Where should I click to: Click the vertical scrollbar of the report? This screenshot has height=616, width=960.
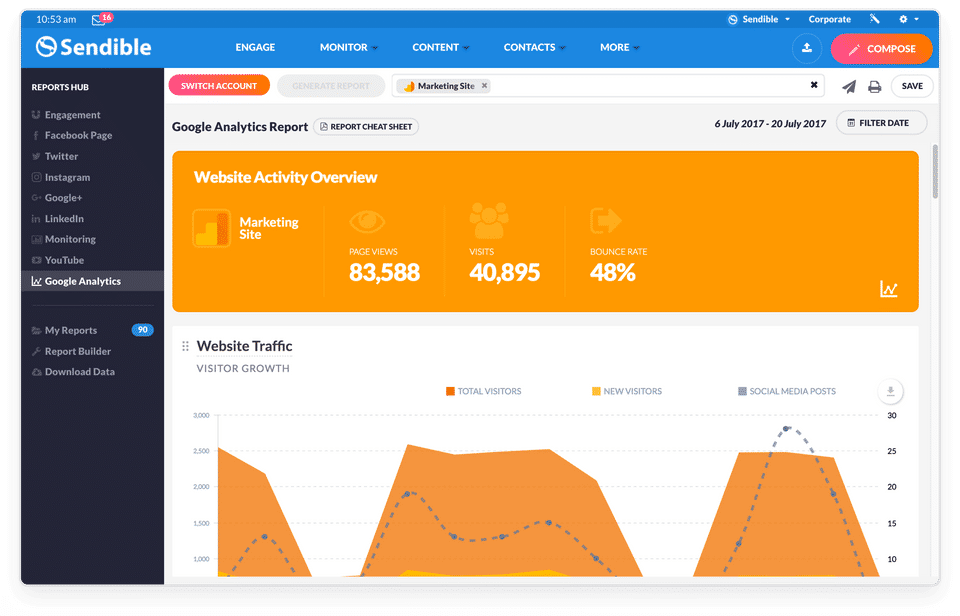click(x=935, y=171)
